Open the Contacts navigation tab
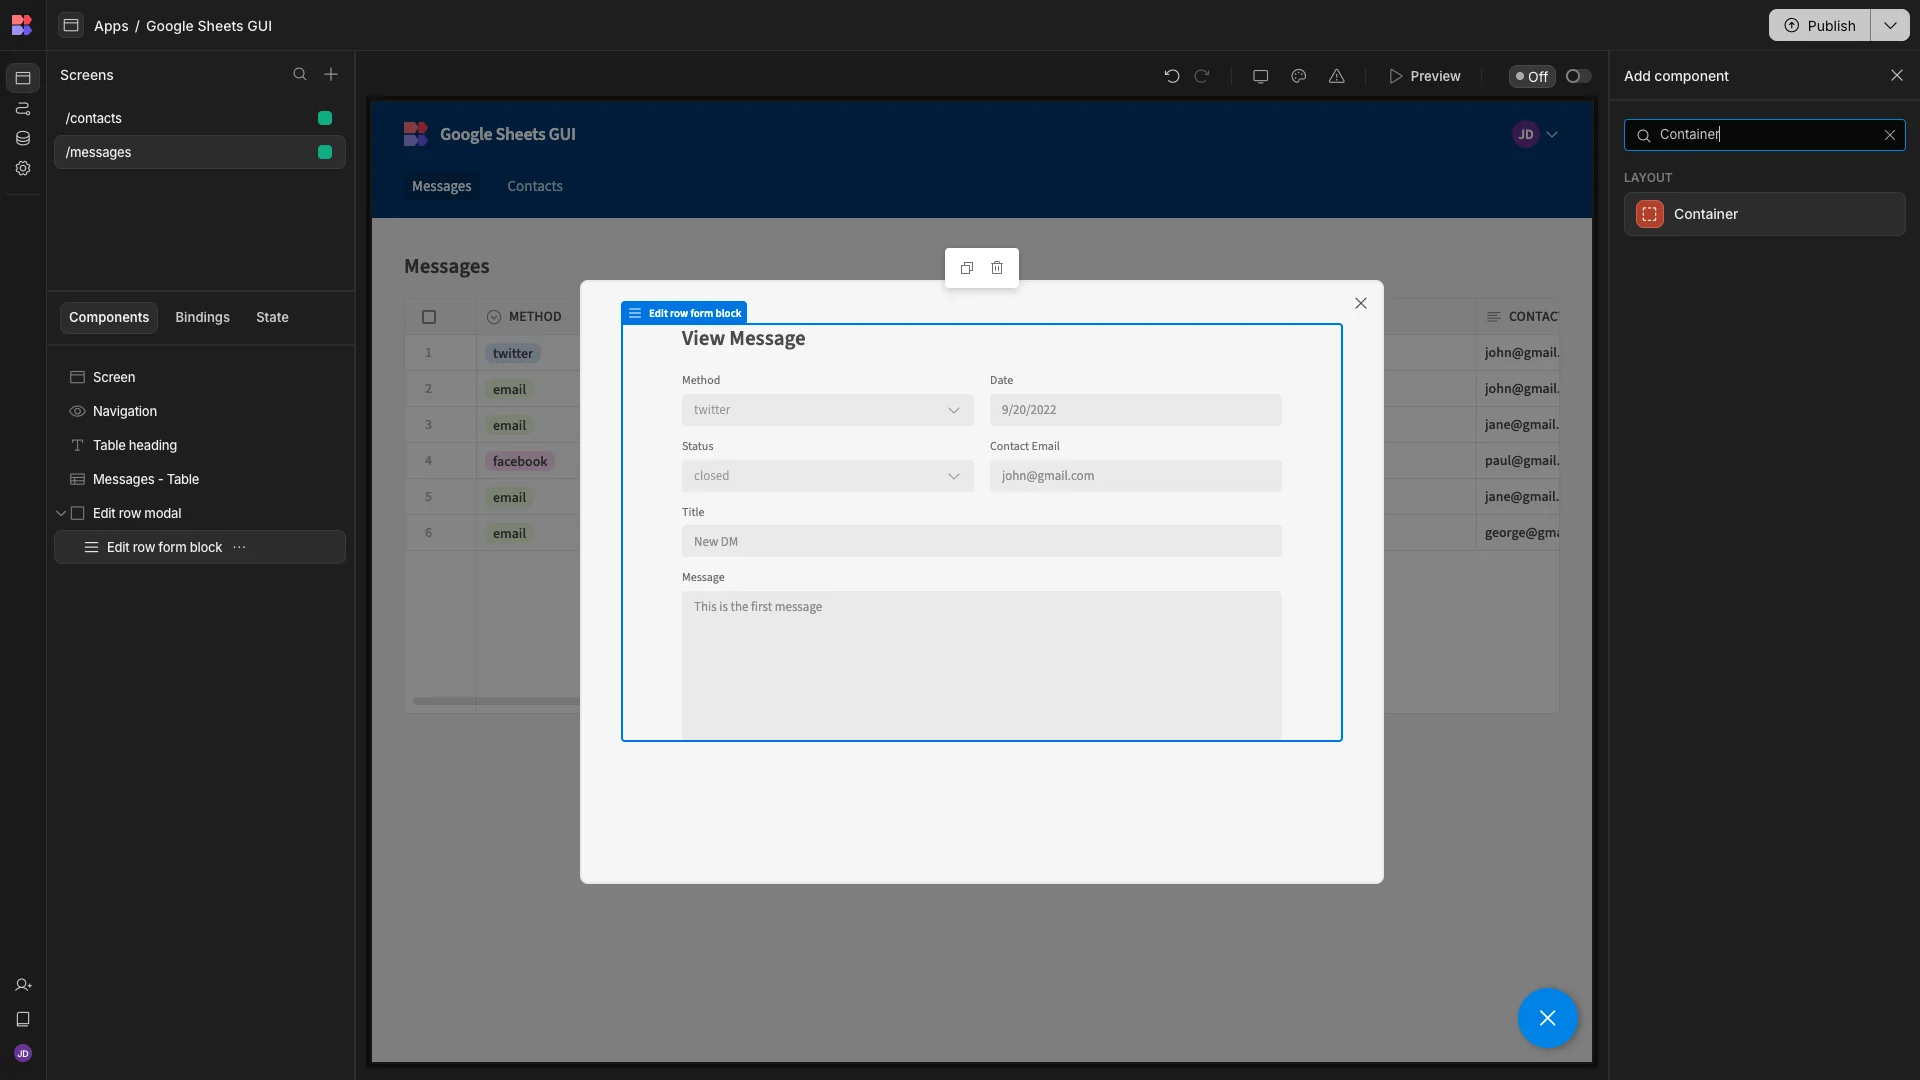The width and height of the screenshot is (1920, 1080). pyautogui.click(x=534, y=186)
